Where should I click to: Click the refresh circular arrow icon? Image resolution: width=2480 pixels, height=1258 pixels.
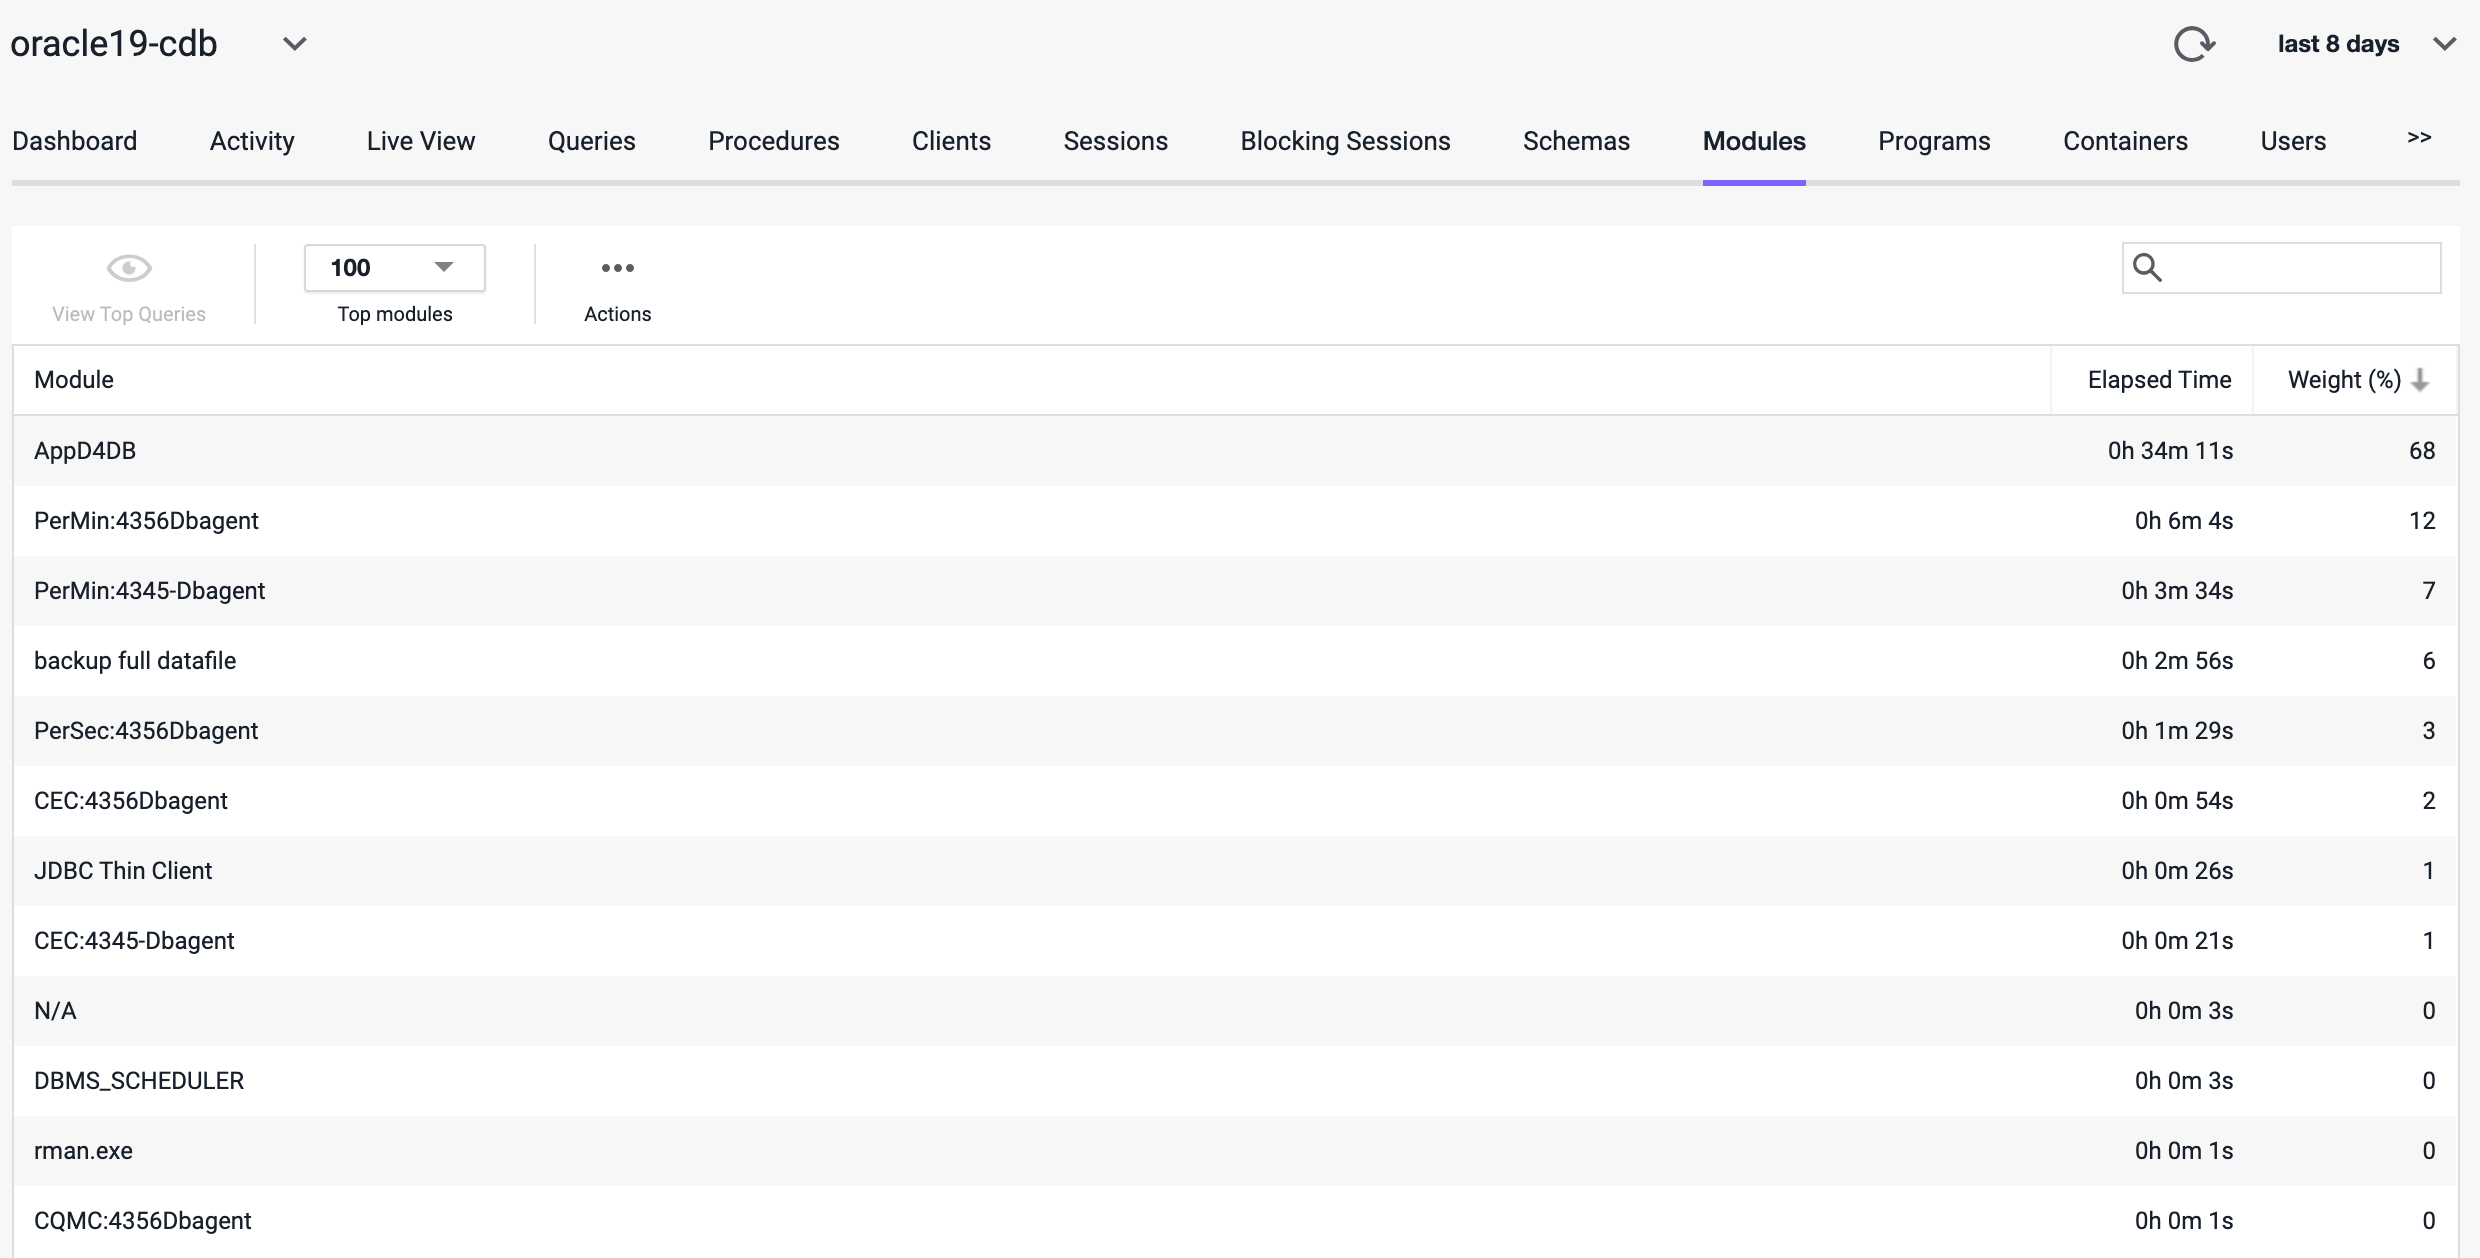coord(2194,44)
